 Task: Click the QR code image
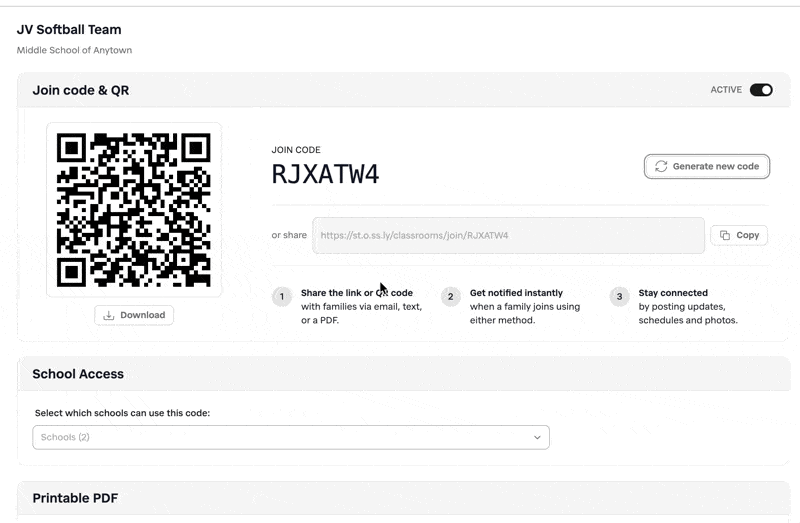pyautogui.click(x=134, y=210)
